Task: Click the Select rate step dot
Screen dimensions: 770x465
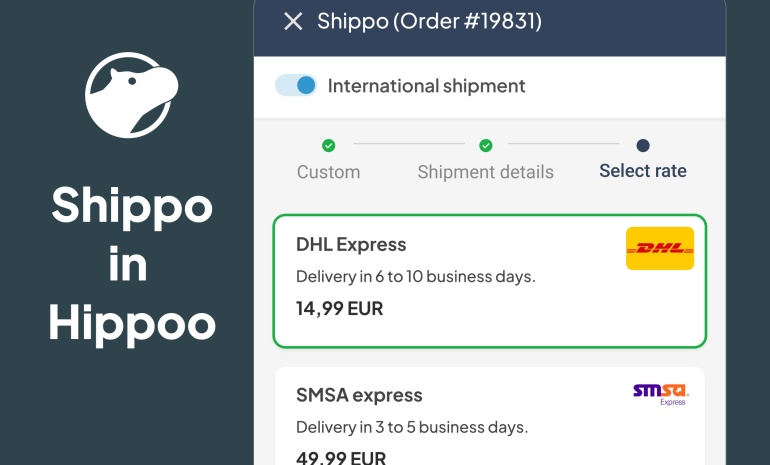Action: click(643, 145)
